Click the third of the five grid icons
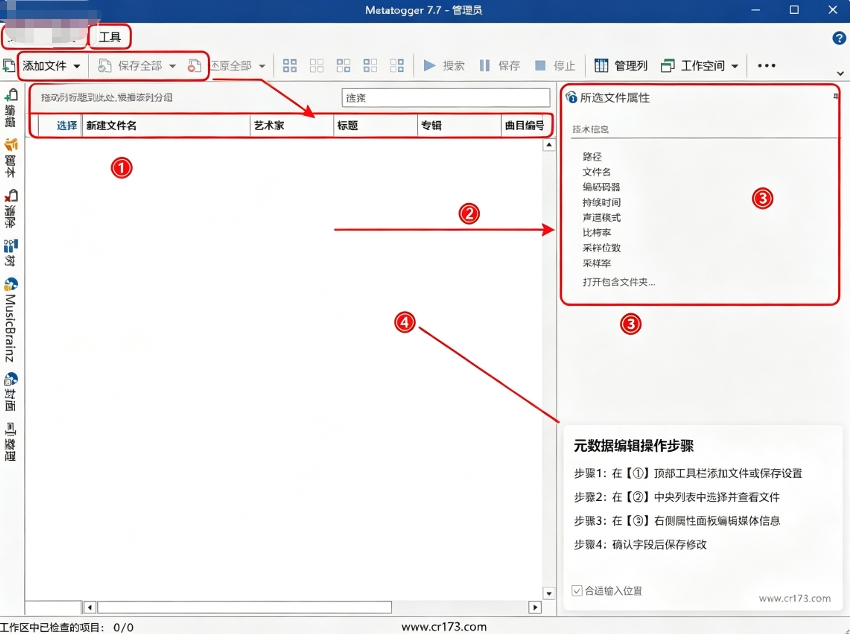Viewport: 850px width, 634px height. tap(343, 66)
